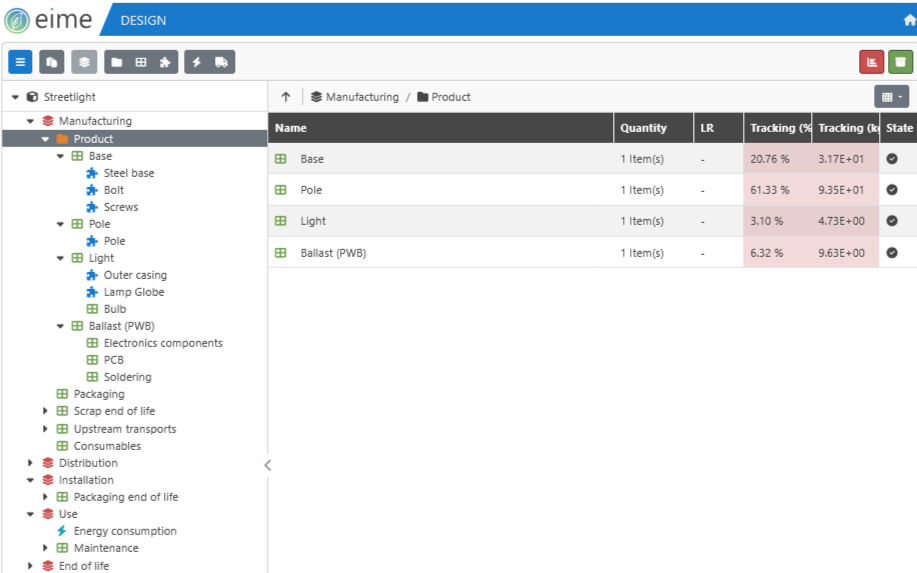Click the add folder toolbar icon

(117, 62)
